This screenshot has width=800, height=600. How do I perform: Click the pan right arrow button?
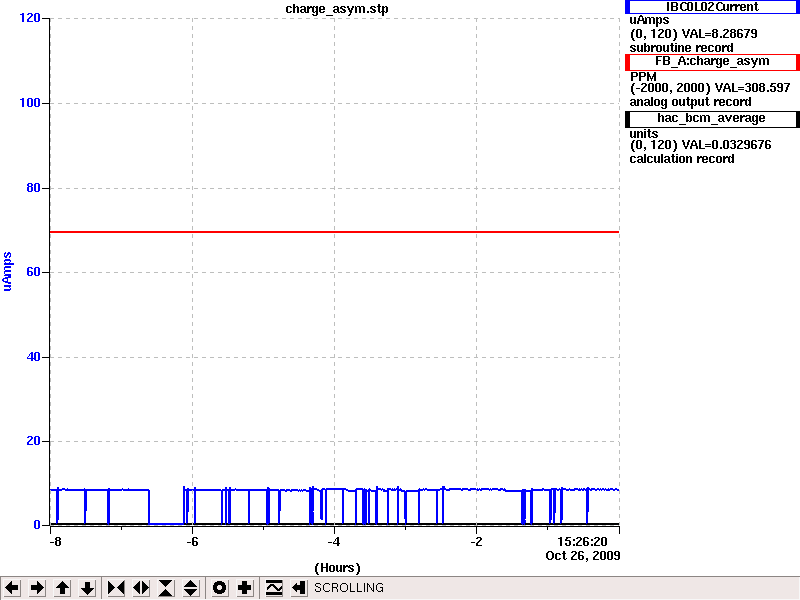(x=37, y=588)
